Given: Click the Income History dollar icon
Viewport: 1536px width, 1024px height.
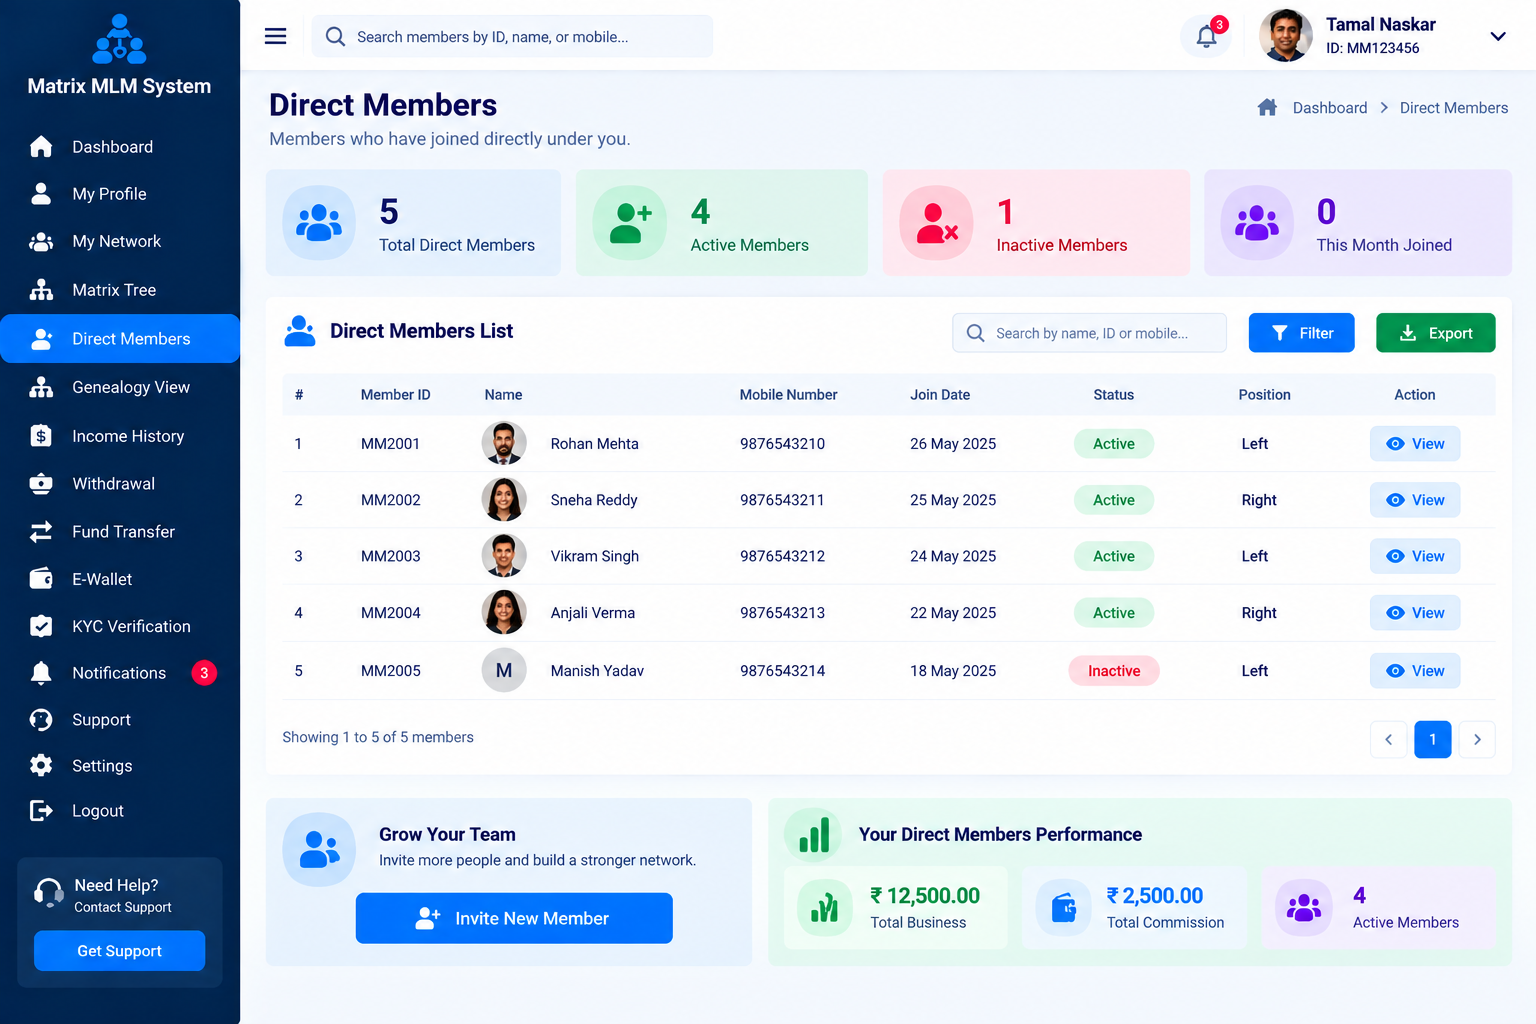Looking at the screenshot, I should [41, 436].
